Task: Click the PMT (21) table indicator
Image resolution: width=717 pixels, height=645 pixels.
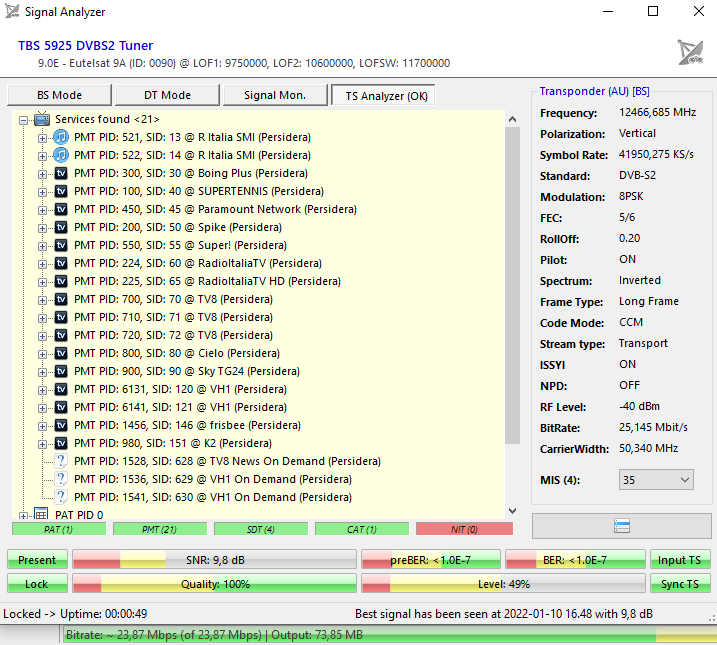Action: tap(160, 529)
